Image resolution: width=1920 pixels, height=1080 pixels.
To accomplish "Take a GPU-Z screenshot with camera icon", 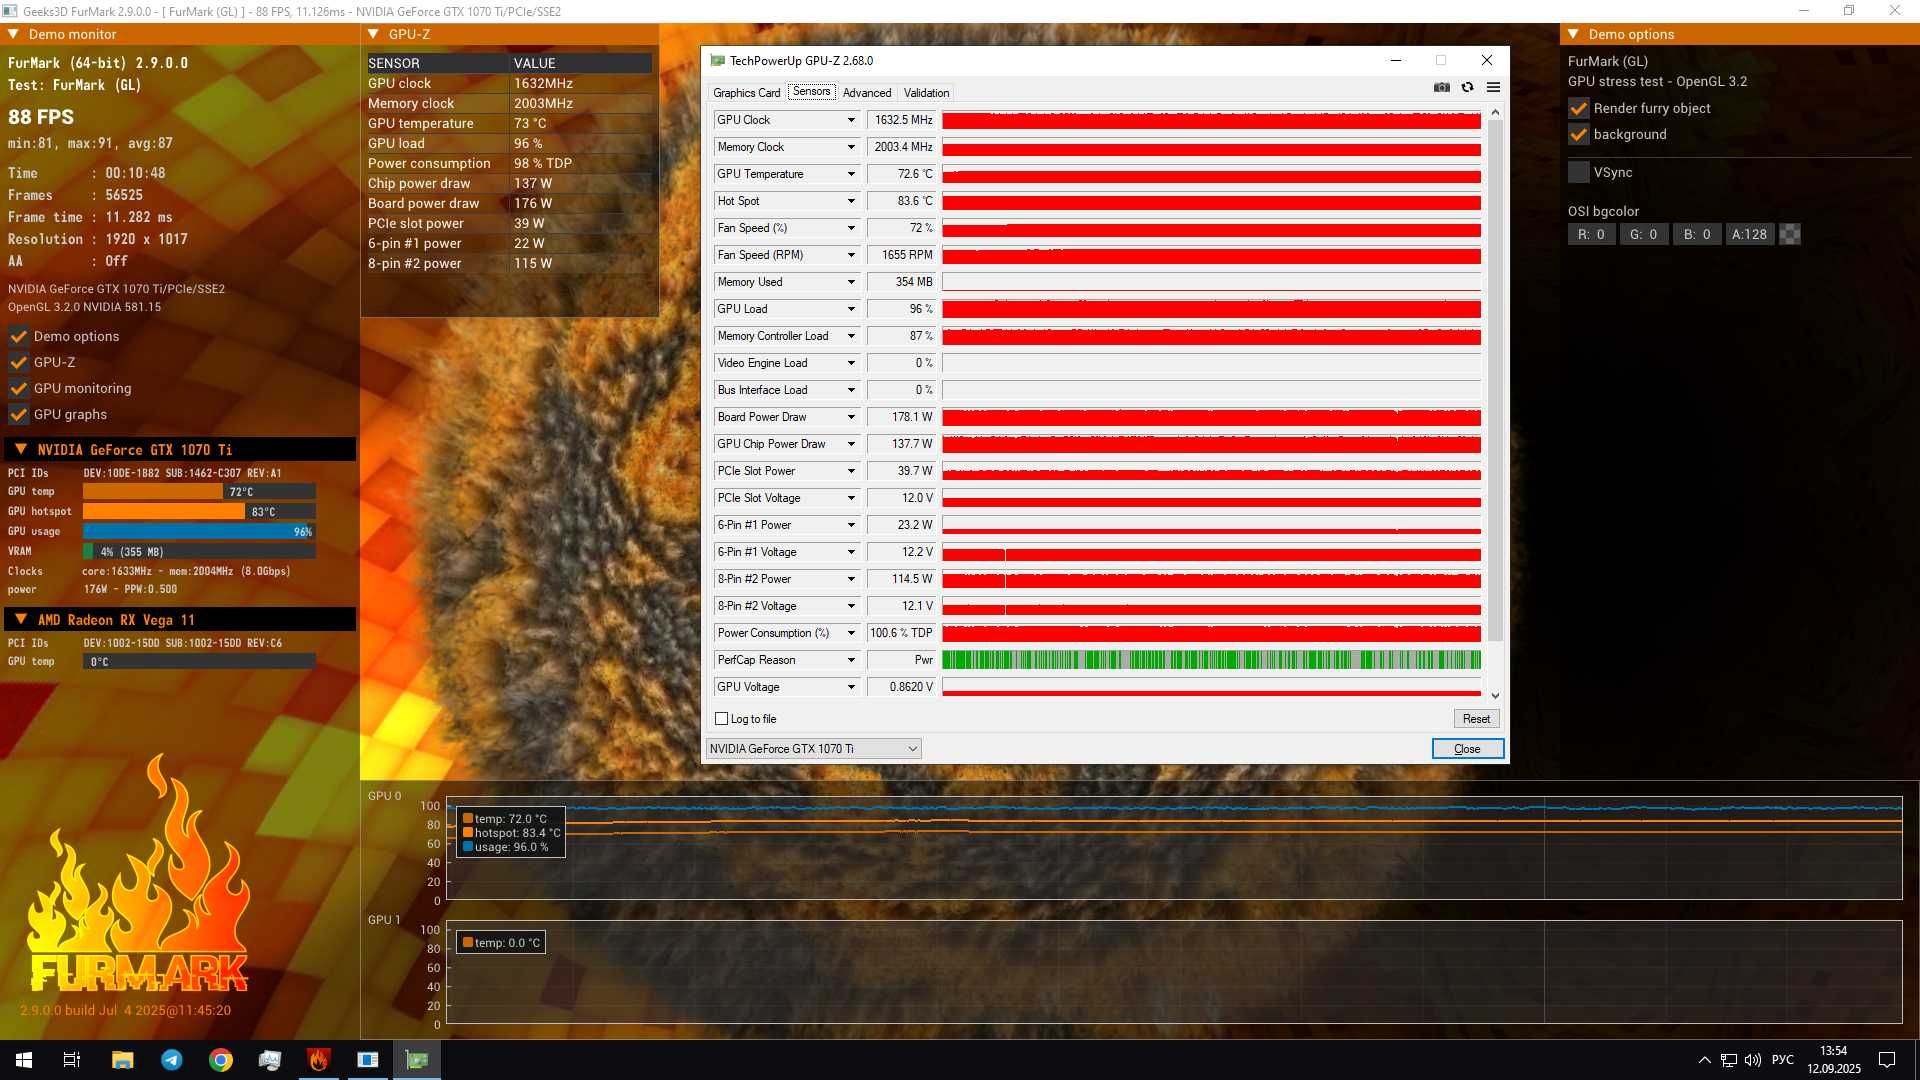I will click(x=1441, y=88).
